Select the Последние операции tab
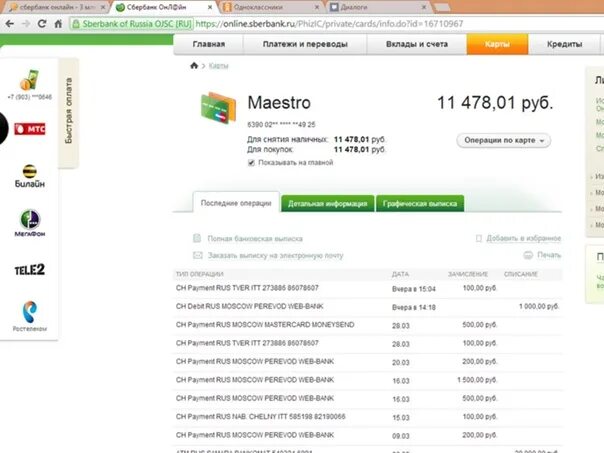This screenshot has height=453, width=604. pos(236,203)
